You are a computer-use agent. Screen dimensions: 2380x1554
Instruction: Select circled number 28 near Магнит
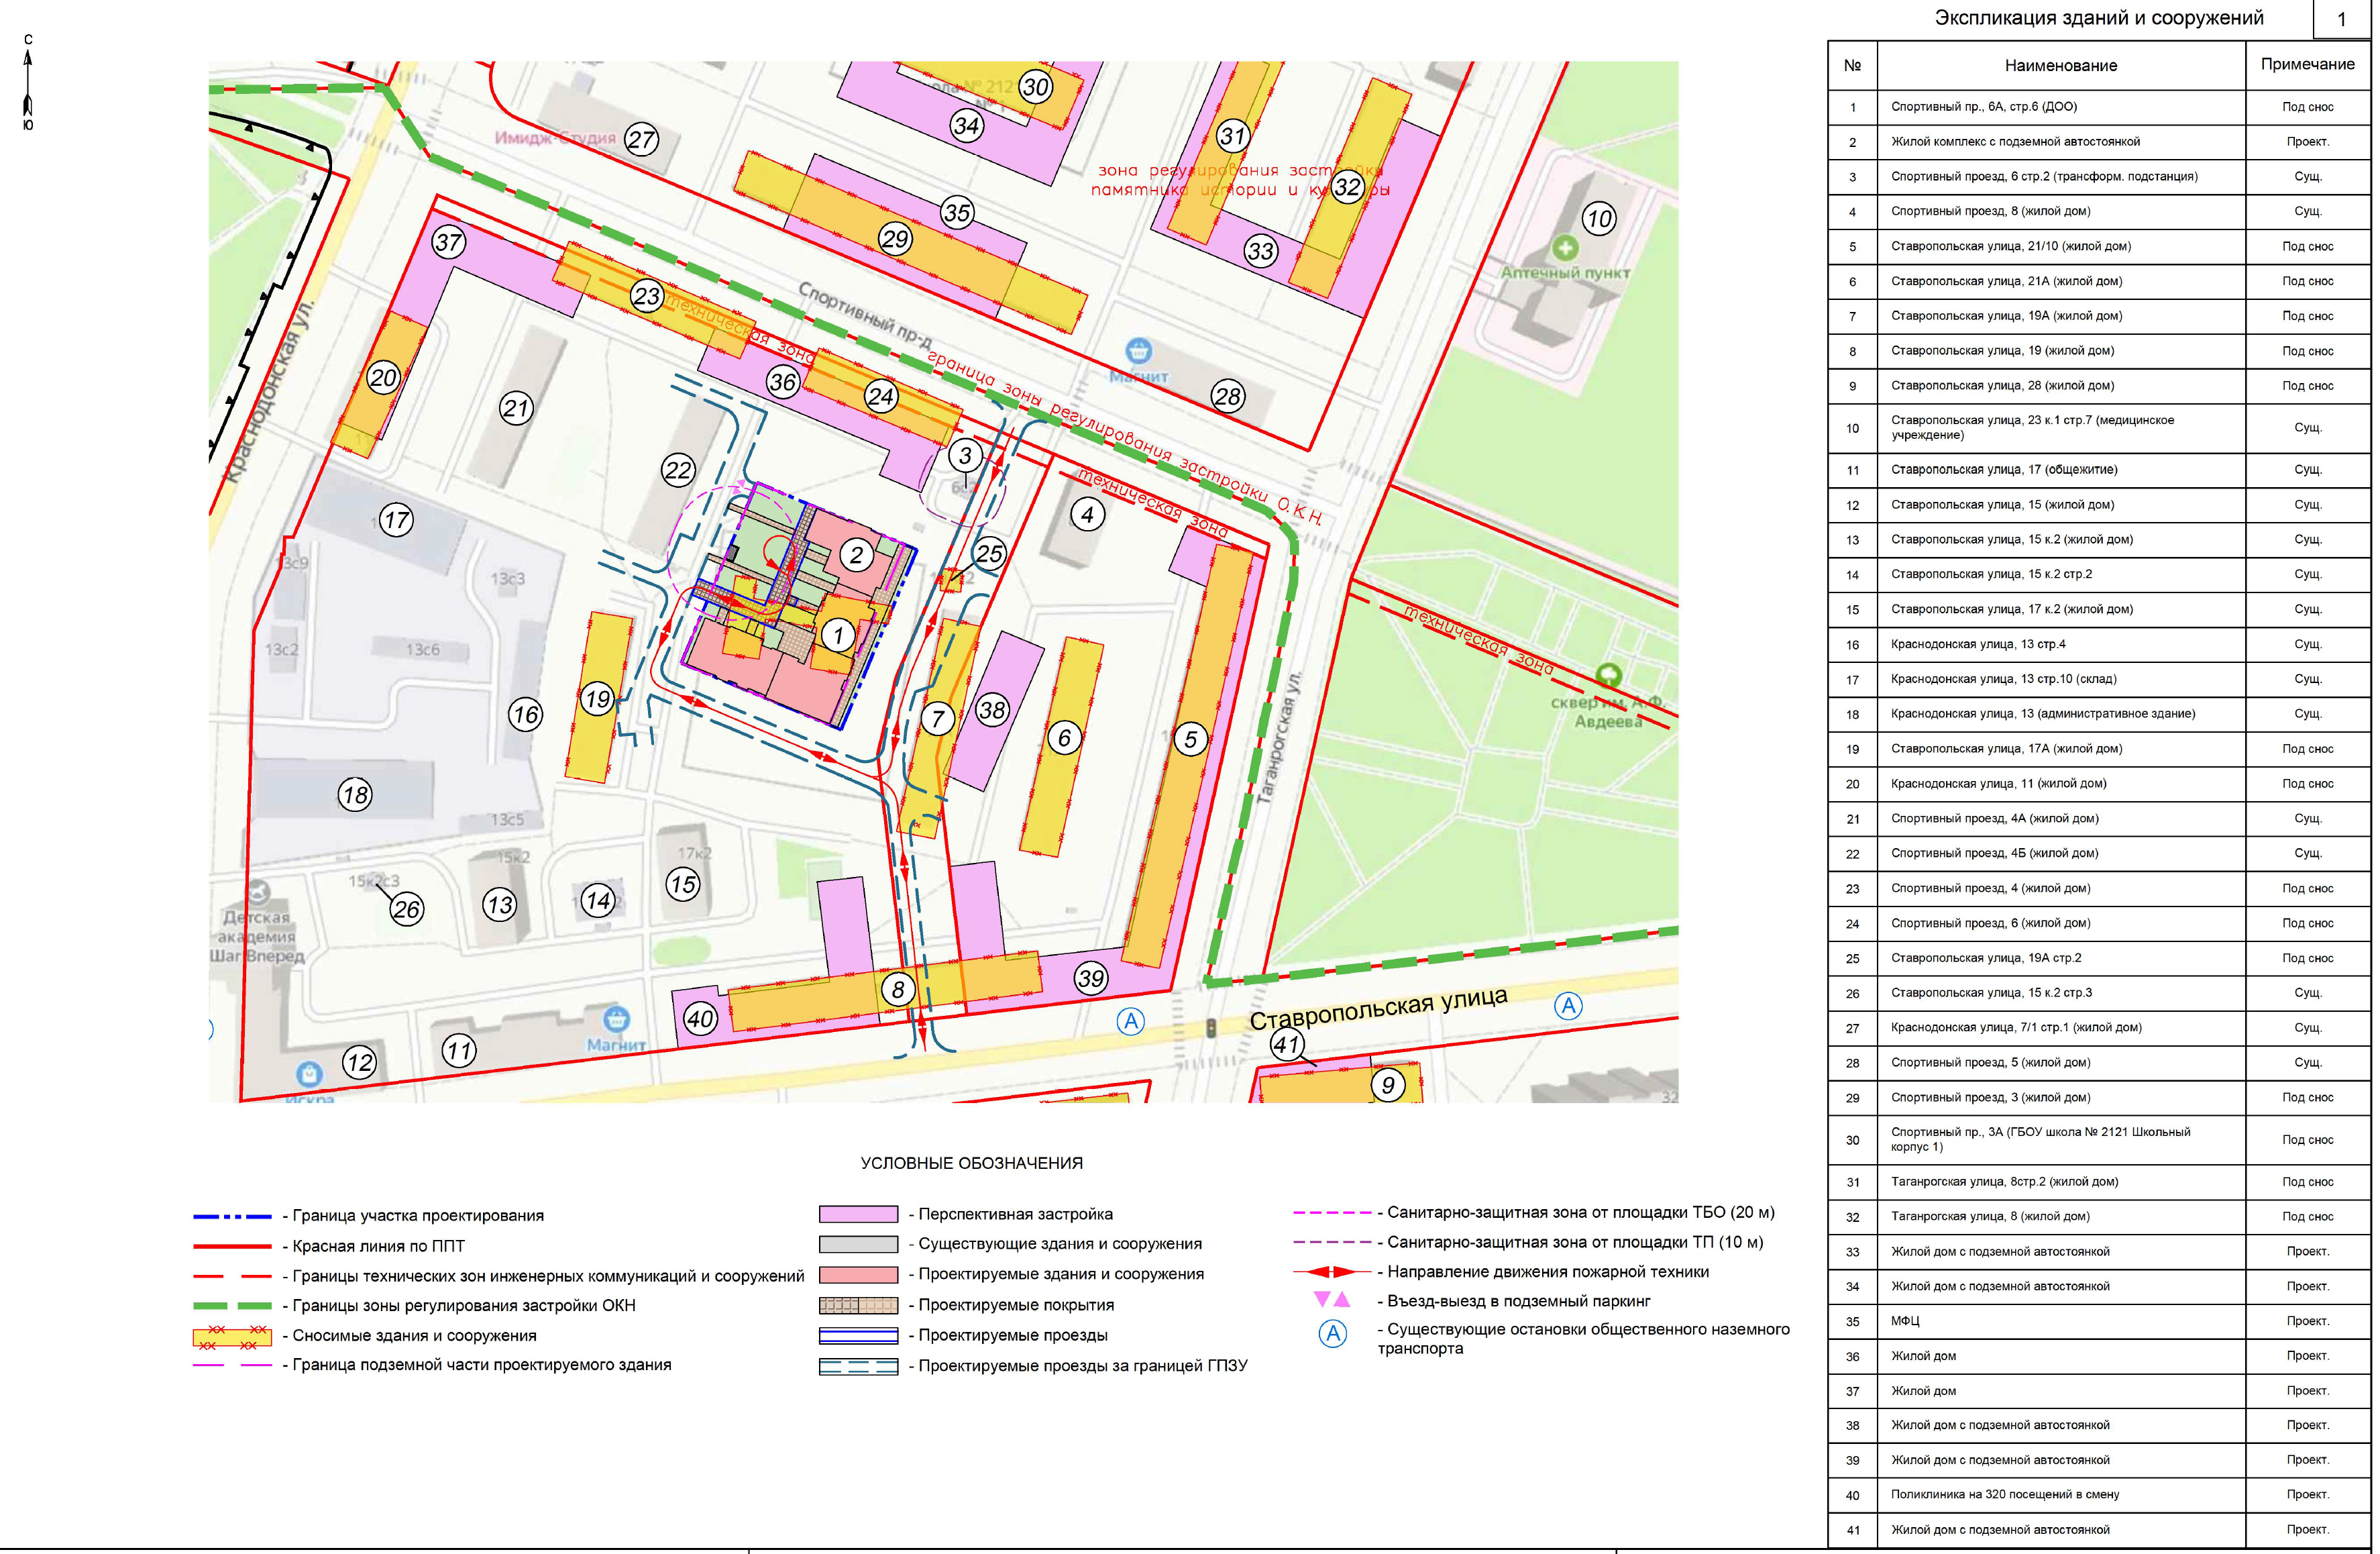(1228, 397)
